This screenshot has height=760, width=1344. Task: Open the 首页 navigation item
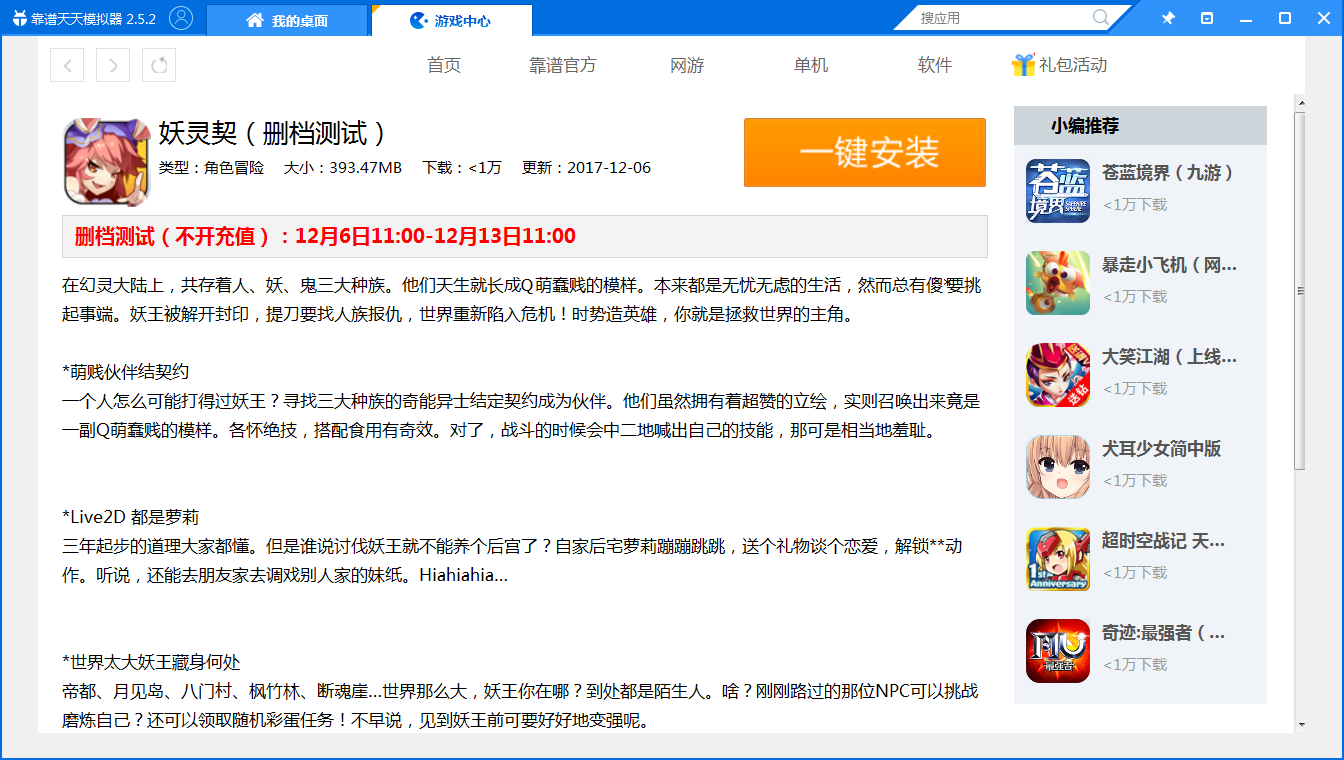(x=444, y=65)
